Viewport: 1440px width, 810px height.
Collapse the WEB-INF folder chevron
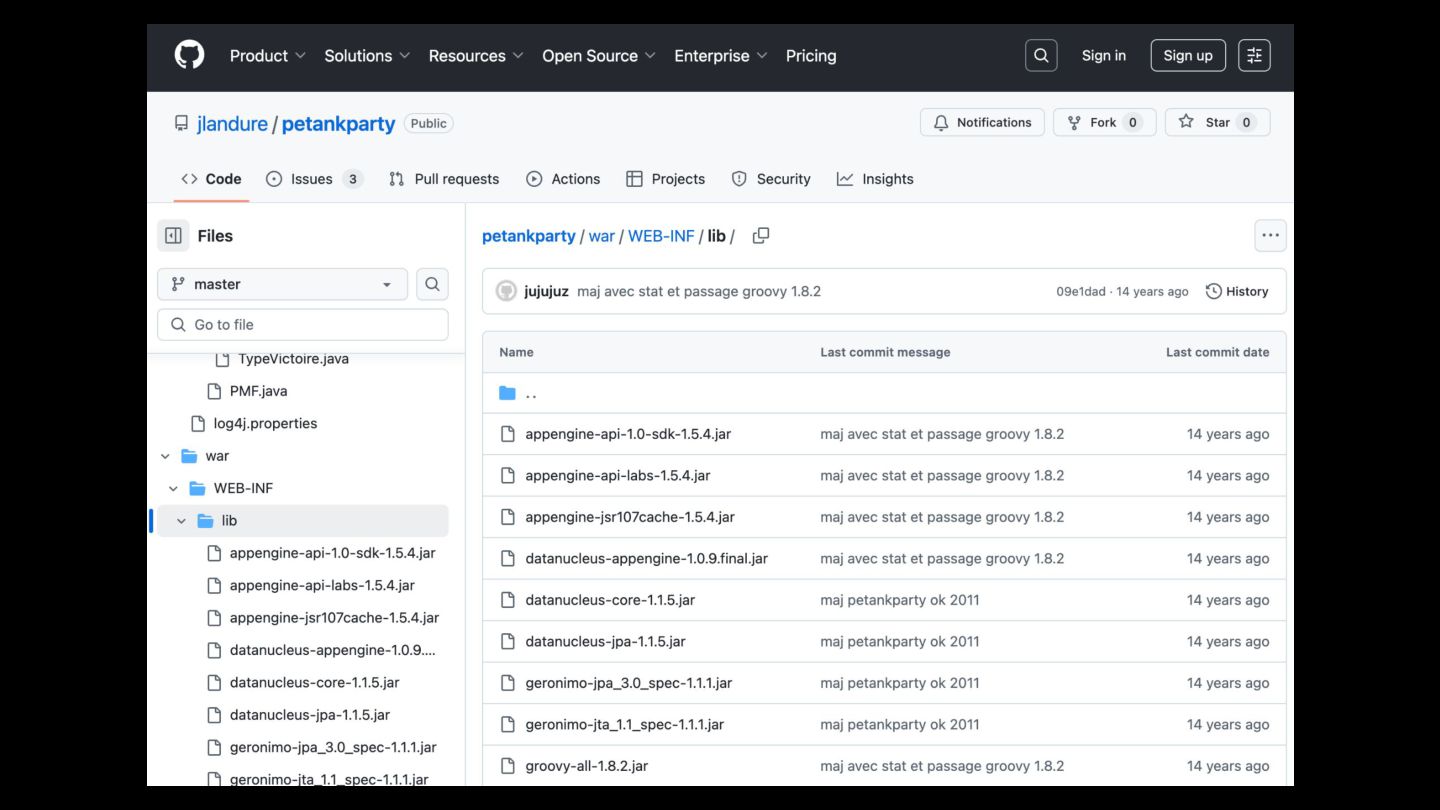coord(173,488)
